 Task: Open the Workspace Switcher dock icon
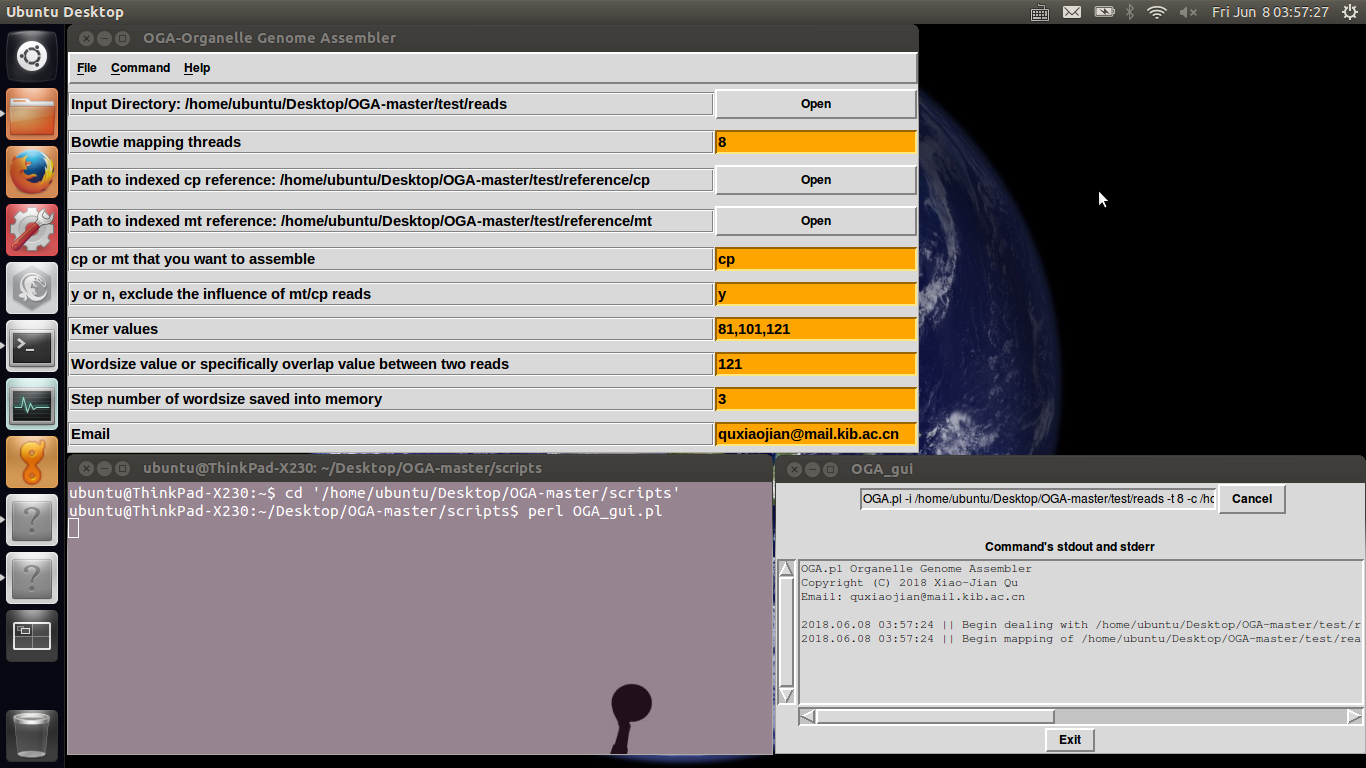[32, 636]
